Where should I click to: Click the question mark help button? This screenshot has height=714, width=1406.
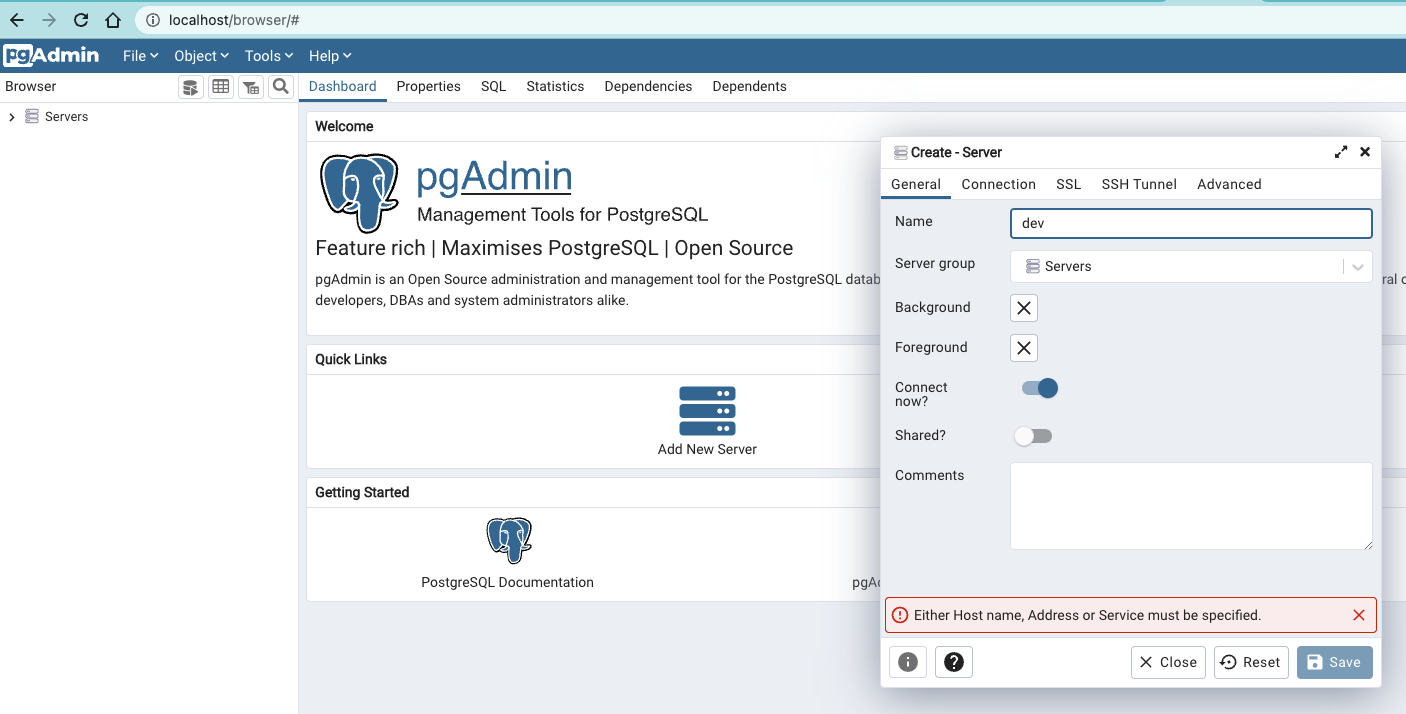coord(954,662)
